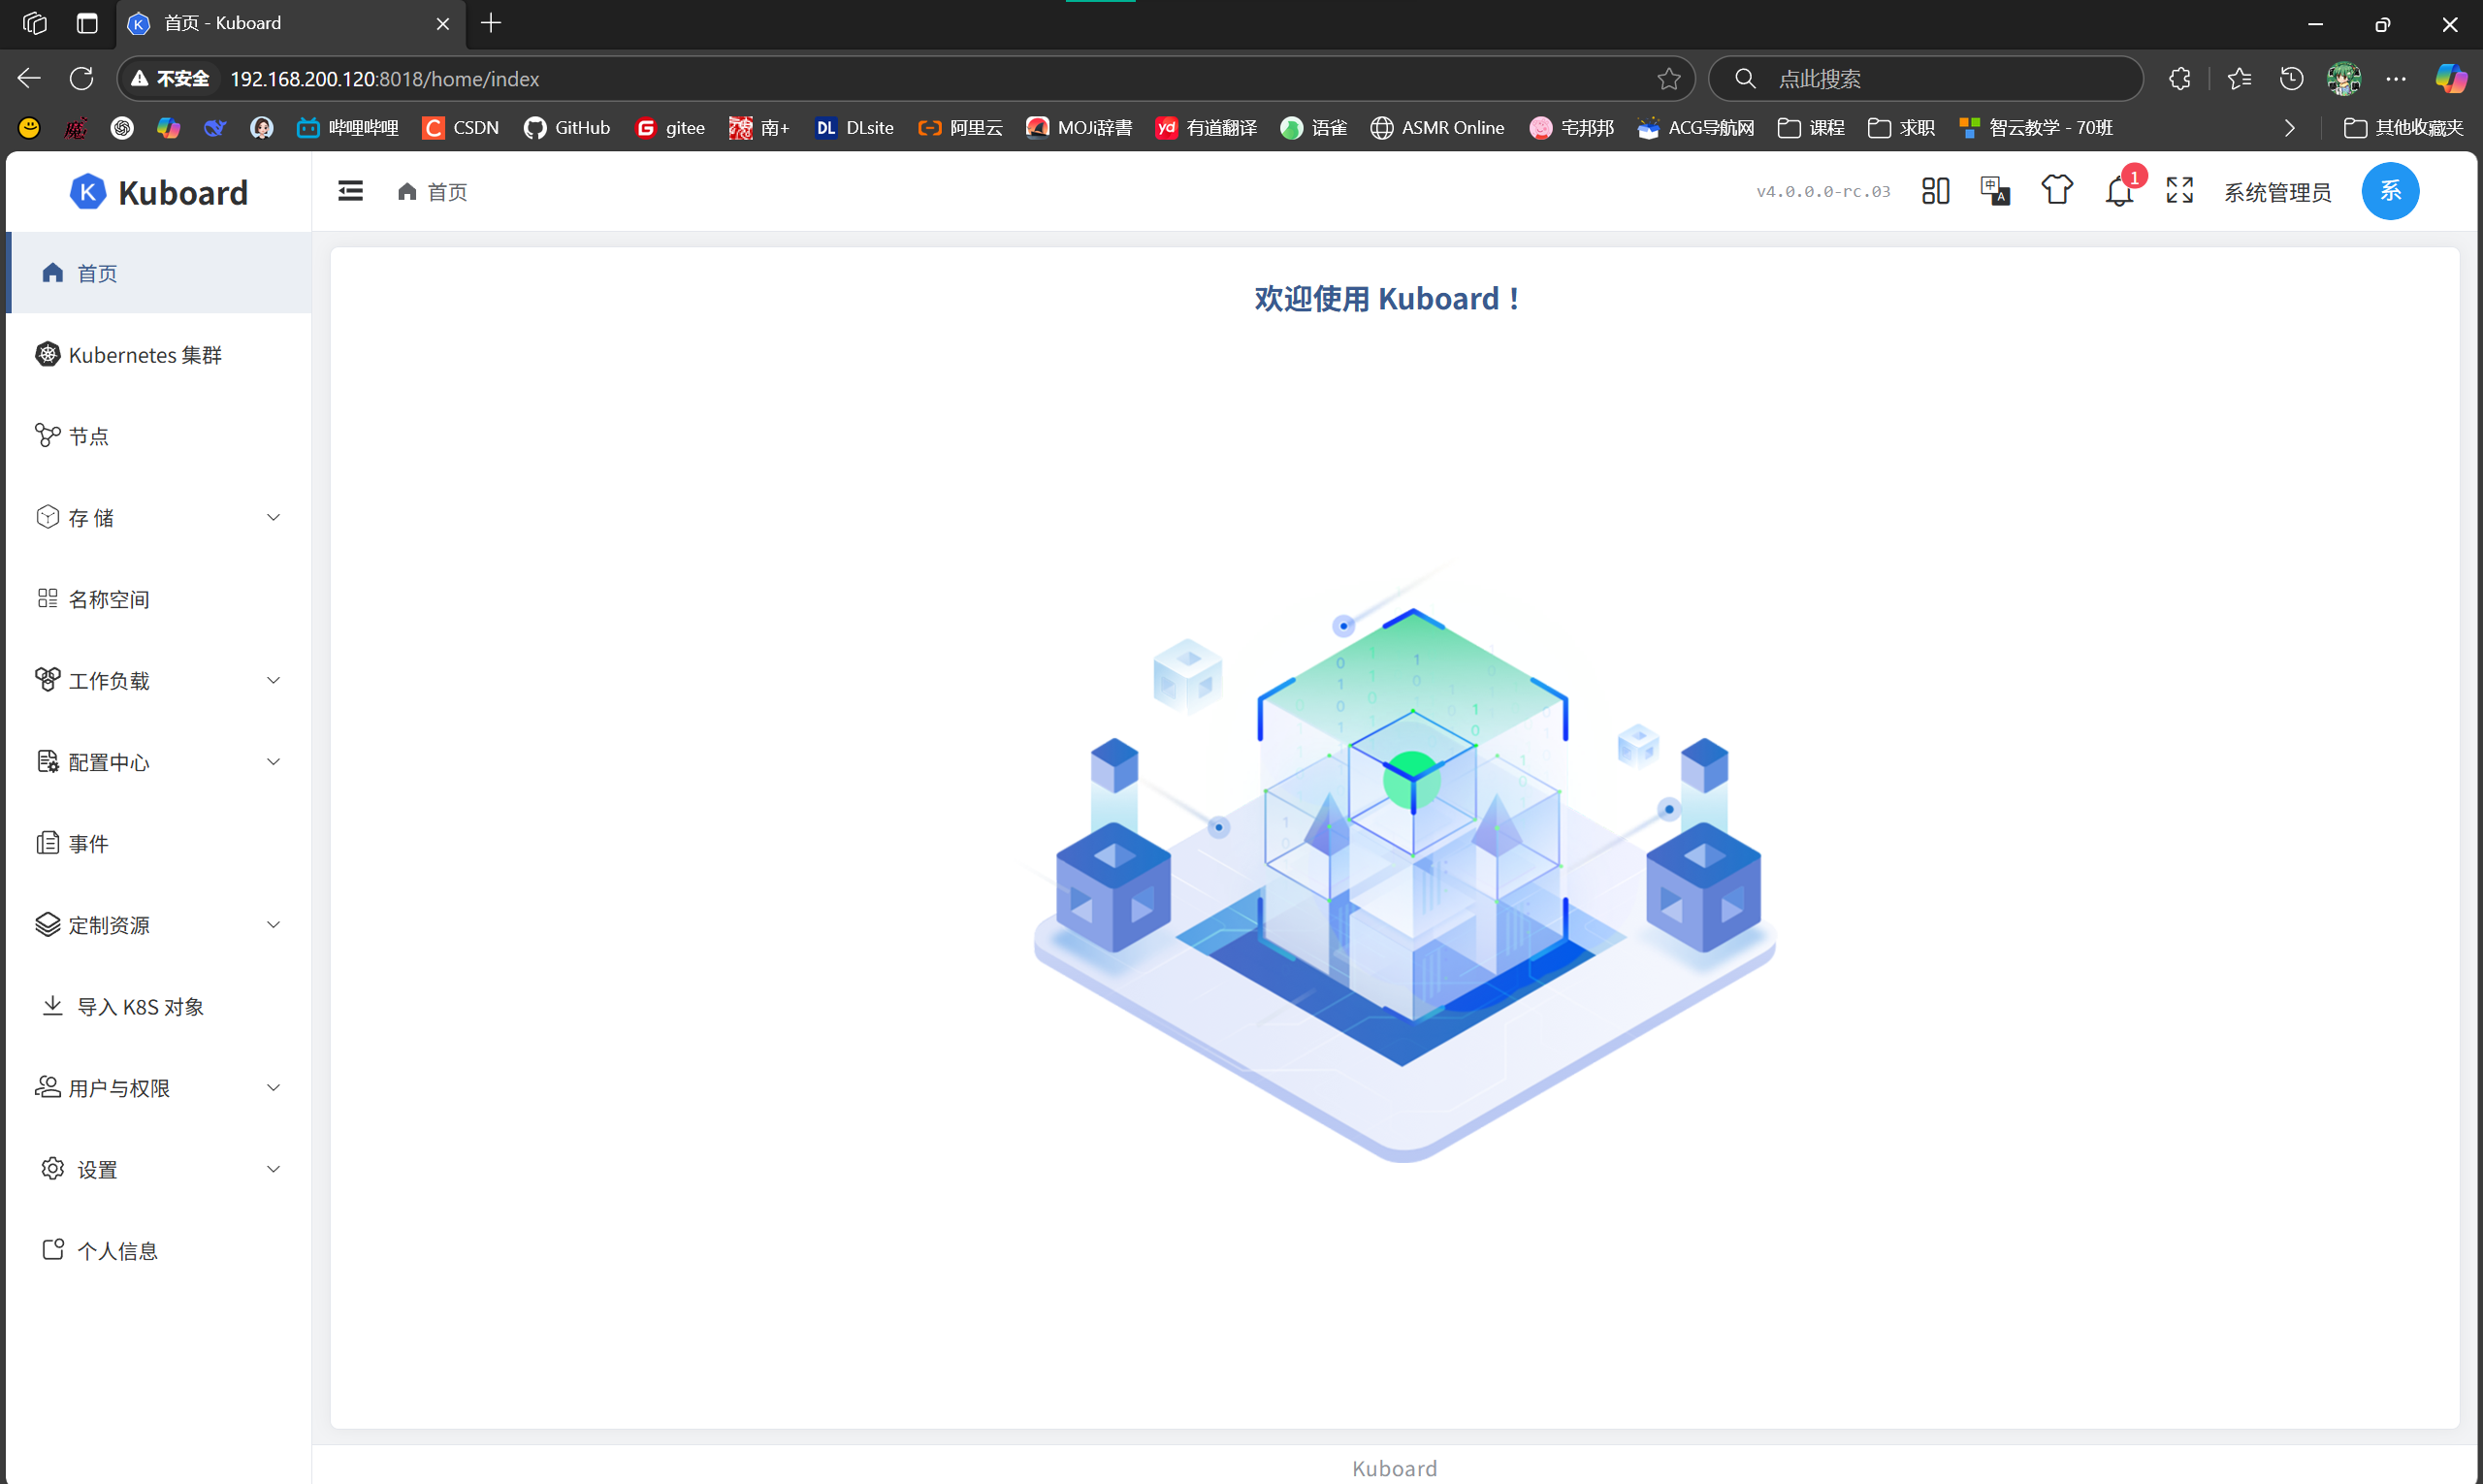Expand the 存储 submenu chevron

tap(273, 517)
